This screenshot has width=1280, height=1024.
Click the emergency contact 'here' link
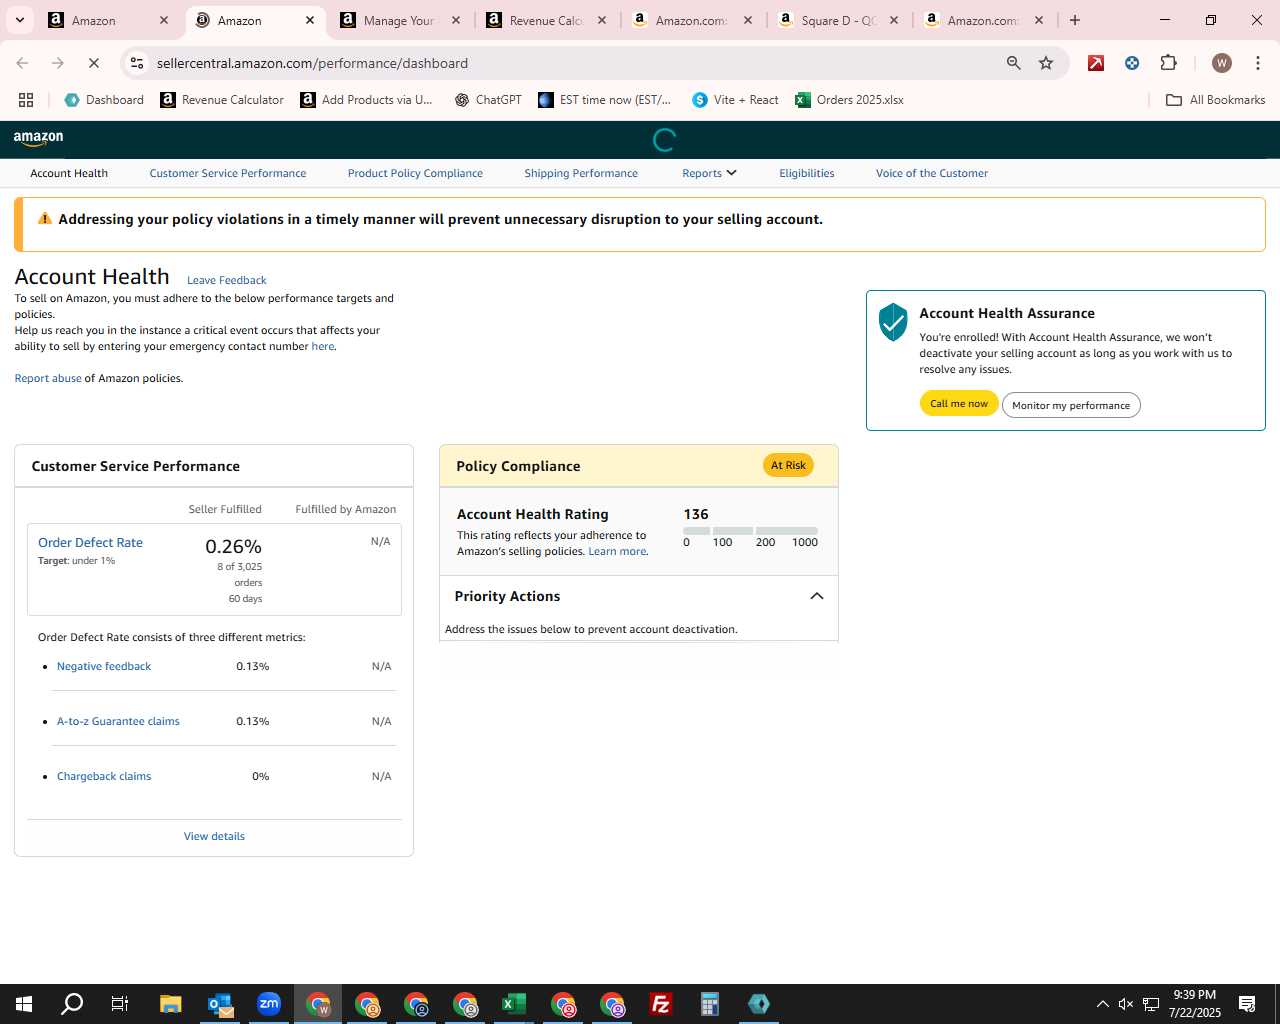point(322,346)
